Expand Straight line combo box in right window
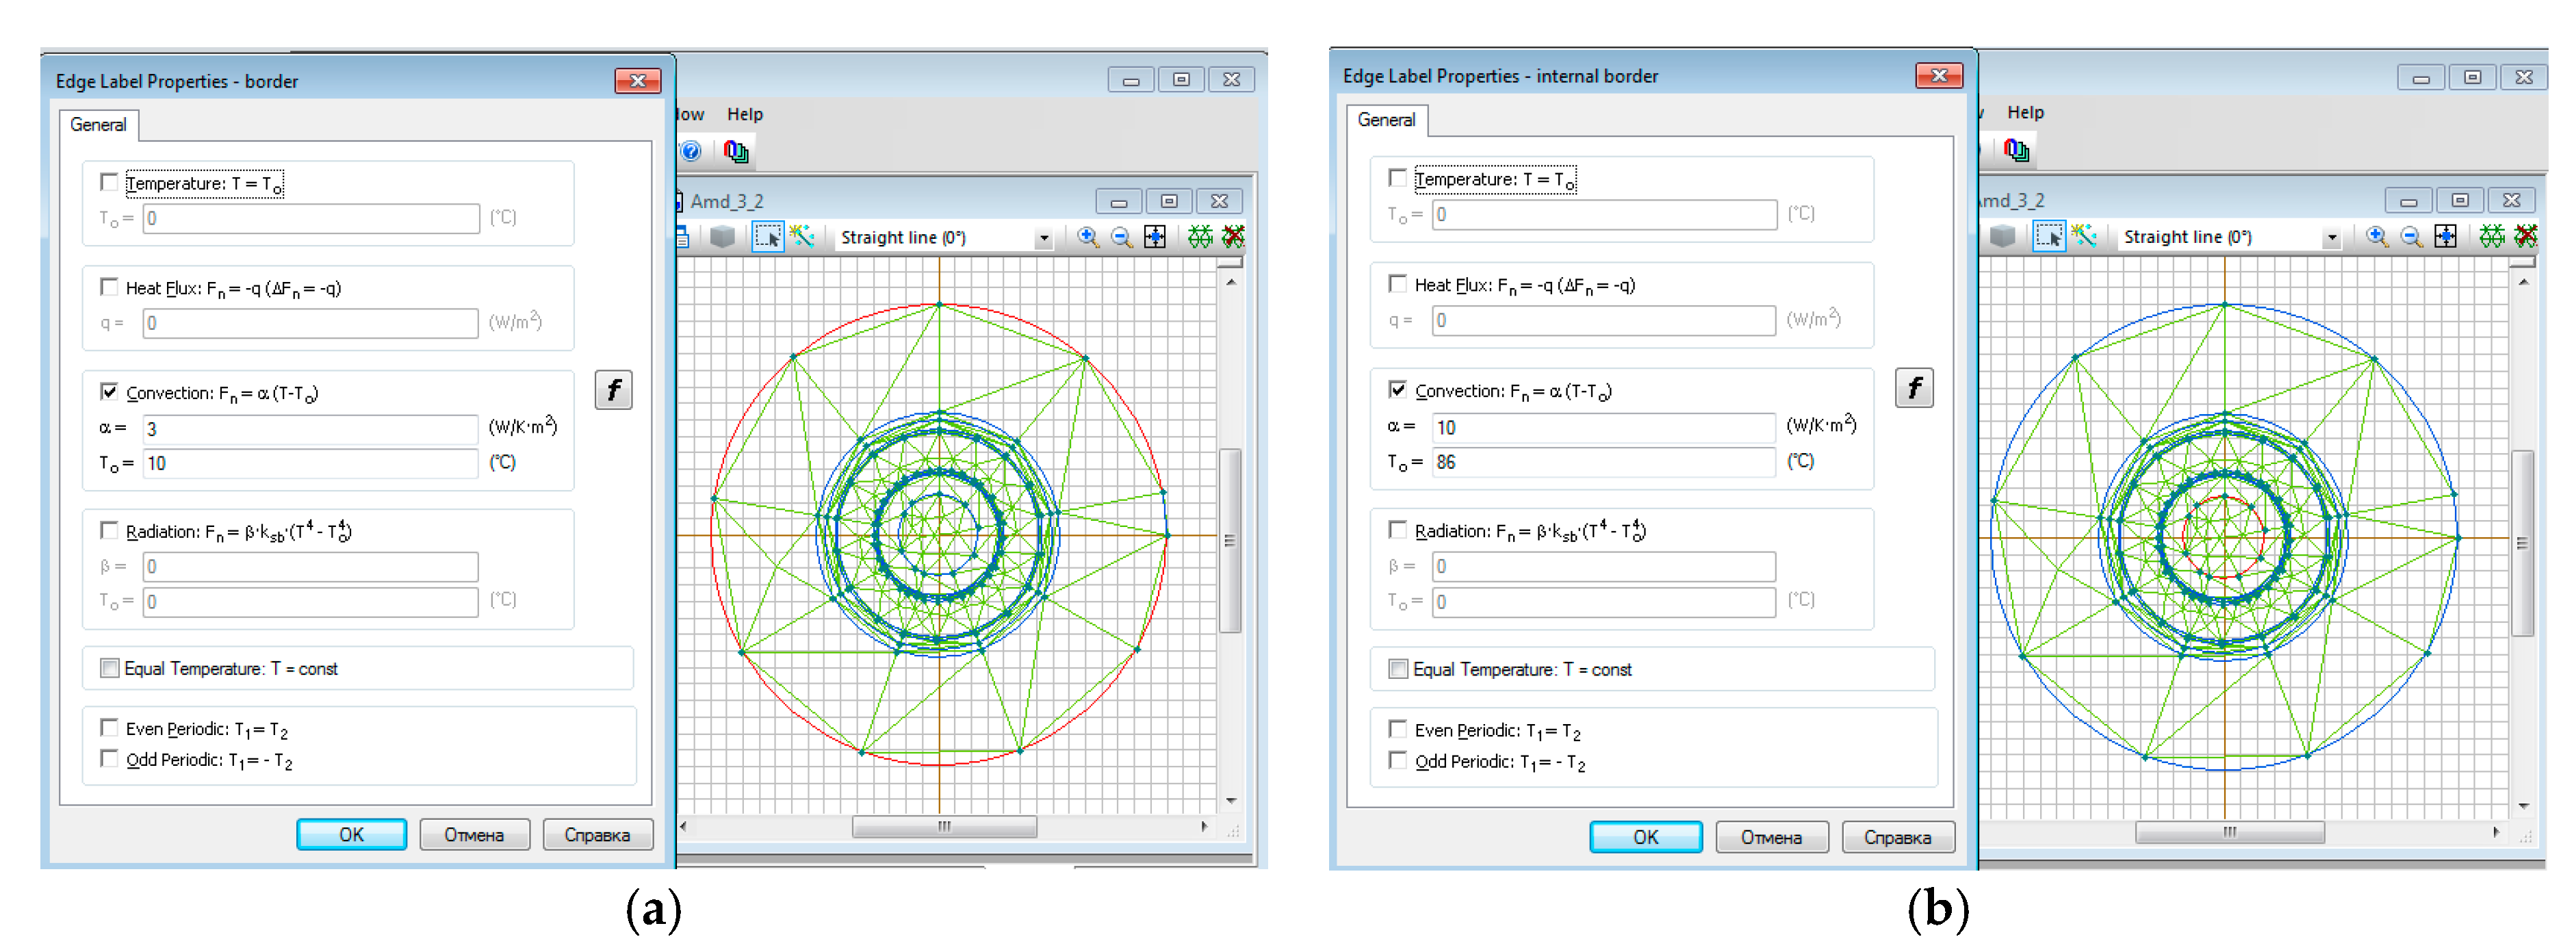Image resolution: width=2576 pixels, height=952 pixels. [x=2331, y=238]
